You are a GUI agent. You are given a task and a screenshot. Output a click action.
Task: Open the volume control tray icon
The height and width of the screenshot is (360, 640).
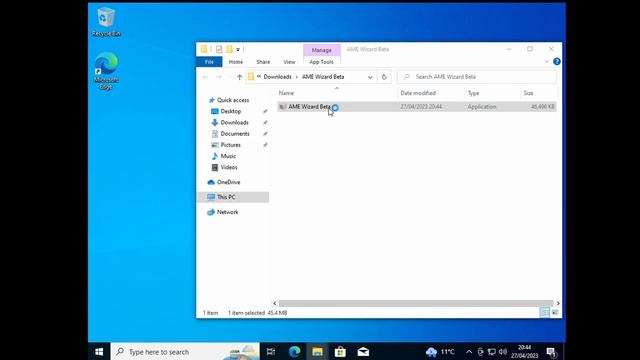[x=503, y=352]
